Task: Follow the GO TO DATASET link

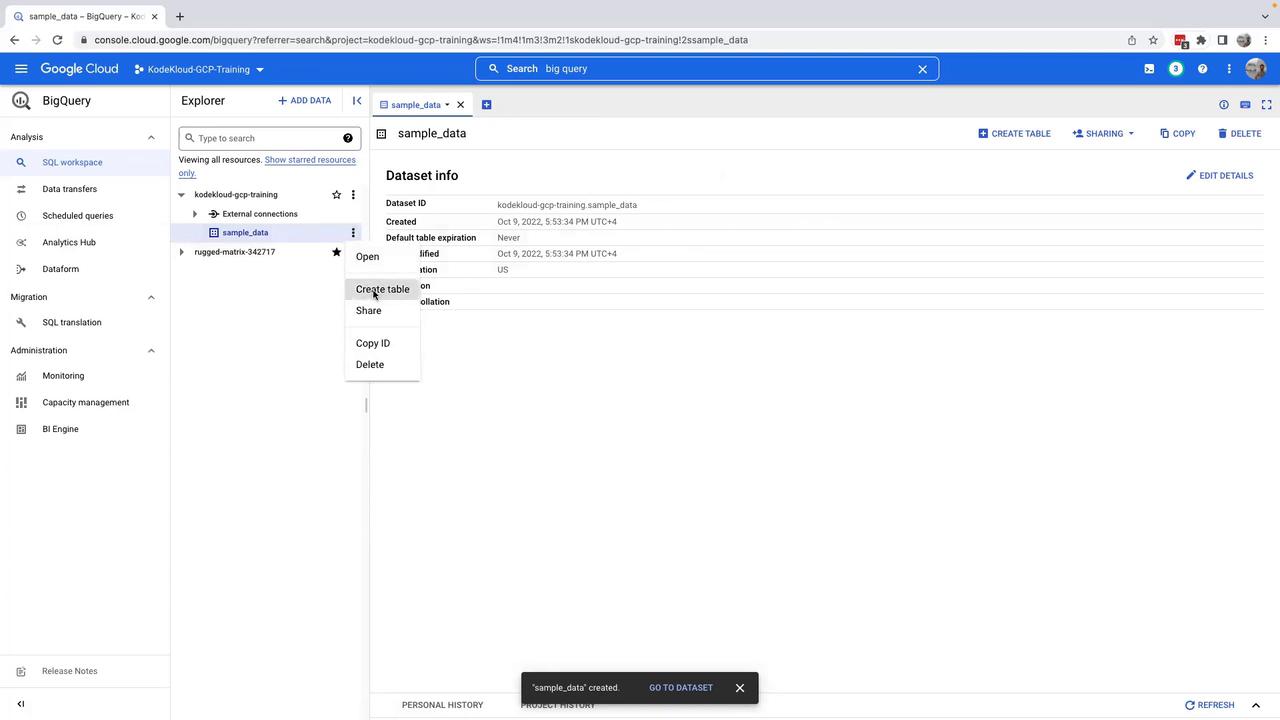Action: pos(681,688)
